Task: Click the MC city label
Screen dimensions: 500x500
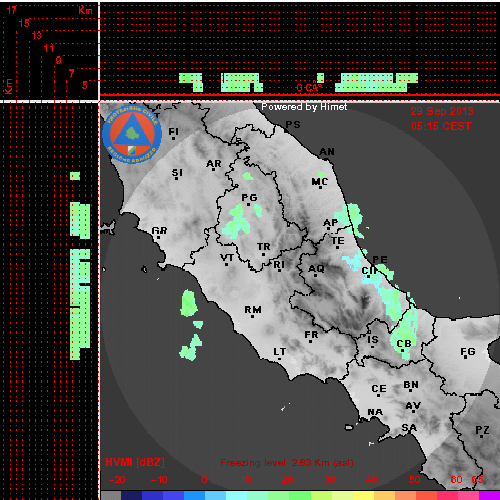Action: coord(320,182)
